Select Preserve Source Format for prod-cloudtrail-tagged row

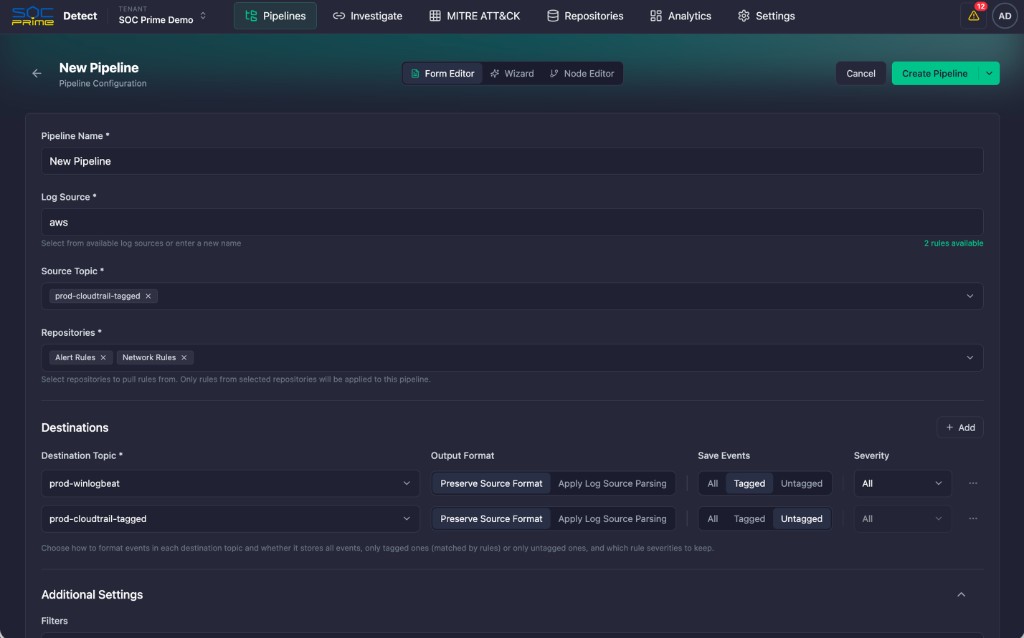(x=491, y=519)
